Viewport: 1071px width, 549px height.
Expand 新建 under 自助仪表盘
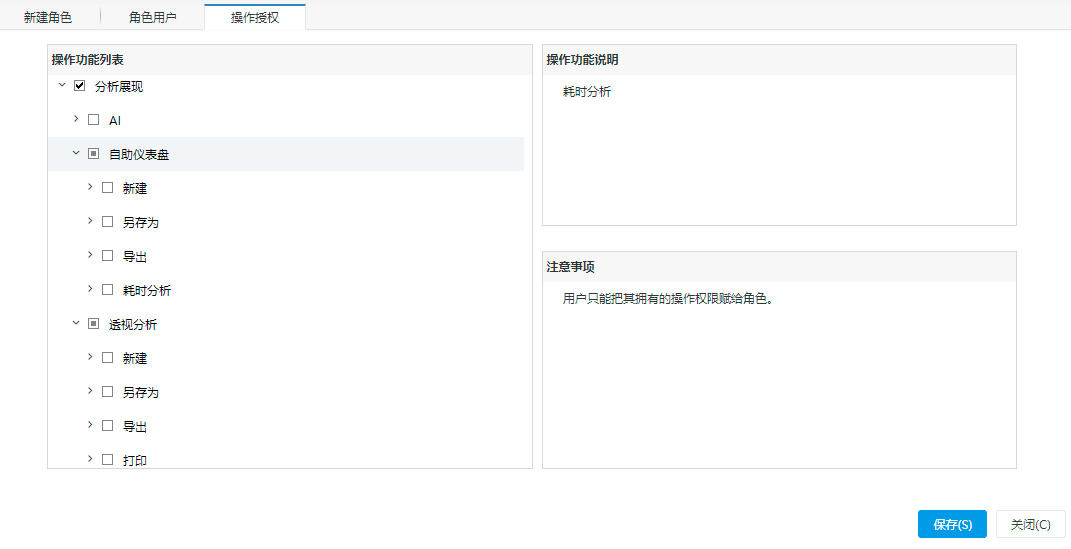89,186
